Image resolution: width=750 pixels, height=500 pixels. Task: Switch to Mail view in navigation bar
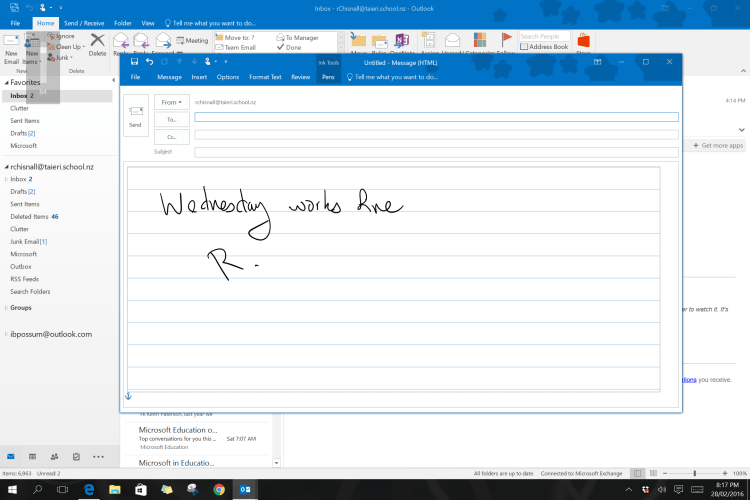[x=11, y=456]
